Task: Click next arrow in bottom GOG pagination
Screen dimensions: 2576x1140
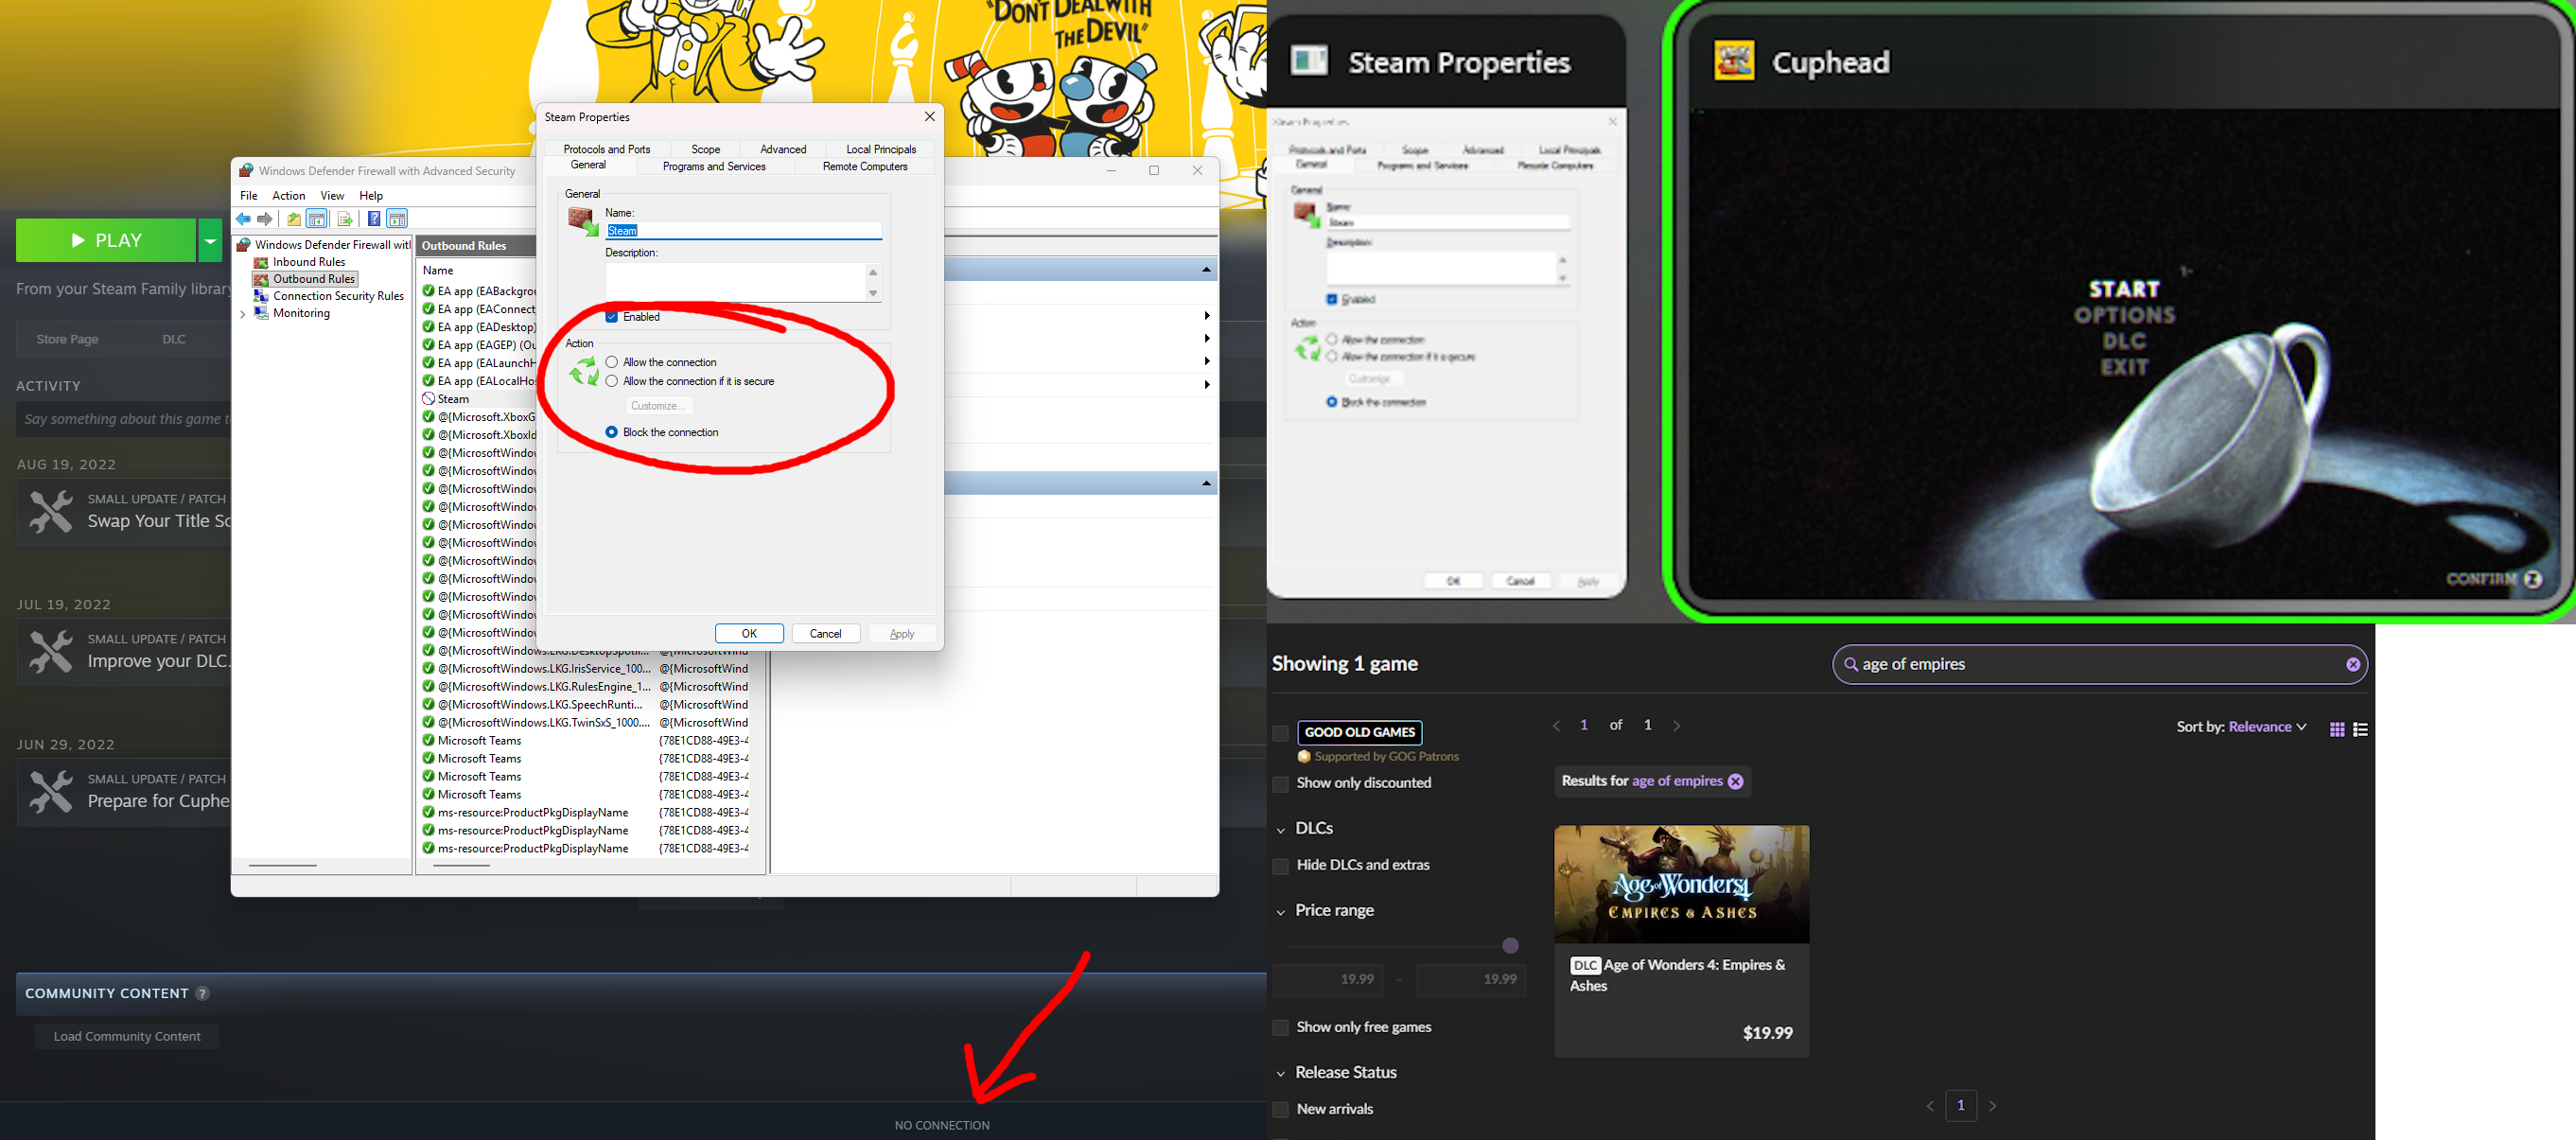Action: click(x=1992, y=1106)
